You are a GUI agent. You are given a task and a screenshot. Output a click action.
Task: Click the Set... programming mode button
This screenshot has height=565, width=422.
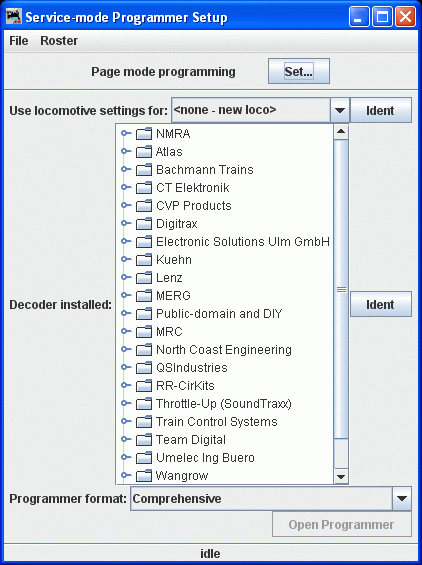(x=299, y=71)
